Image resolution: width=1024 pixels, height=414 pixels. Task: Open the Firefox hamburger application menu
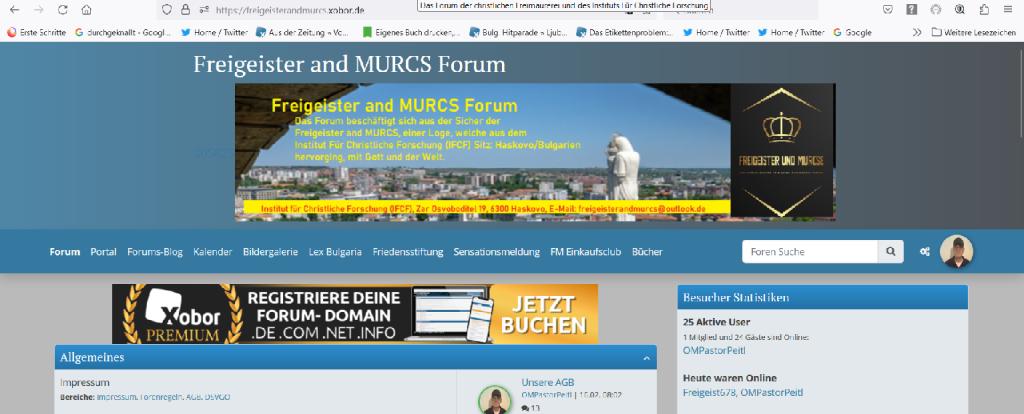1008,9
